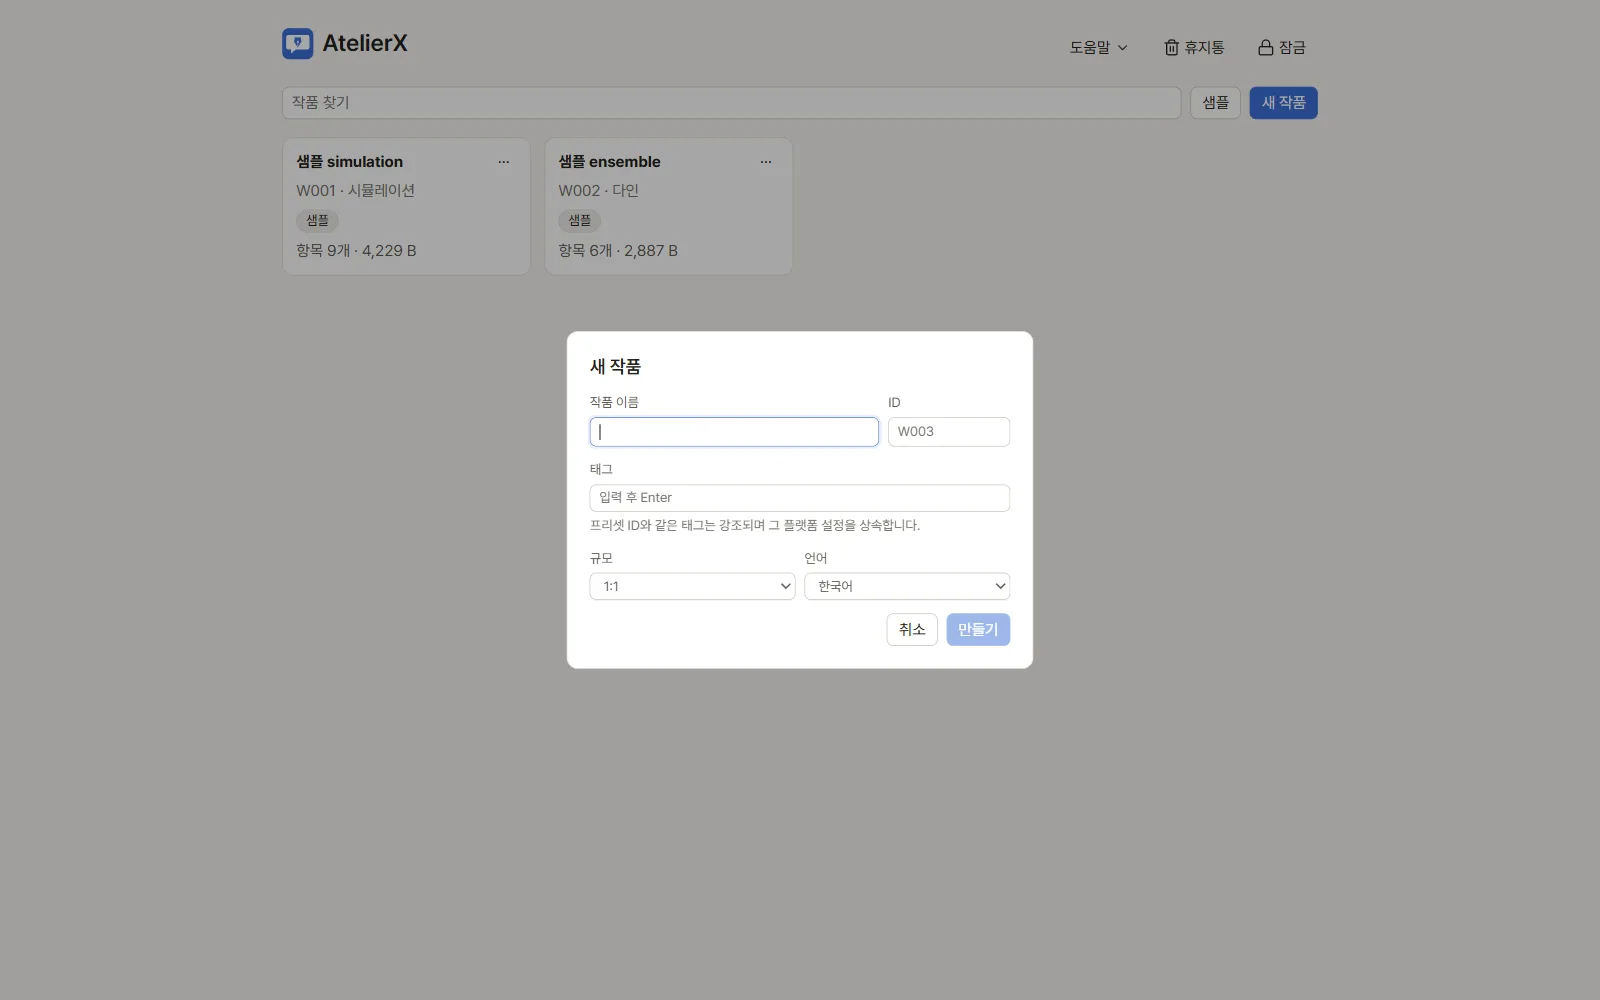Click text 'W002 · 다인'
This screenshot has width=1600, height=1000.
click(x=598, y=191)
